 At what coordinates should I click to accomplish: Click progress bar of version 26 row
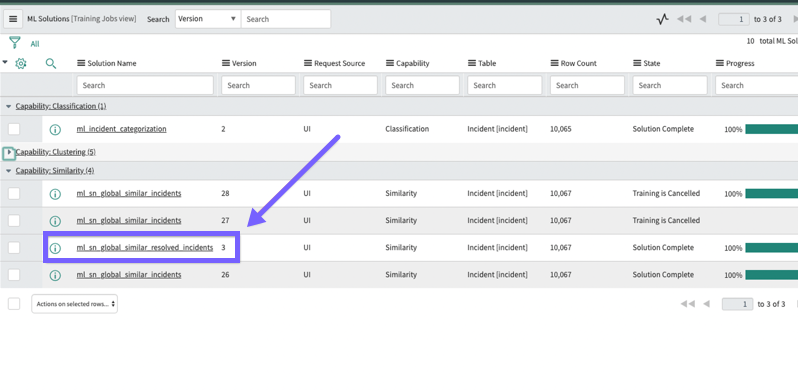[x=772, y=275]
